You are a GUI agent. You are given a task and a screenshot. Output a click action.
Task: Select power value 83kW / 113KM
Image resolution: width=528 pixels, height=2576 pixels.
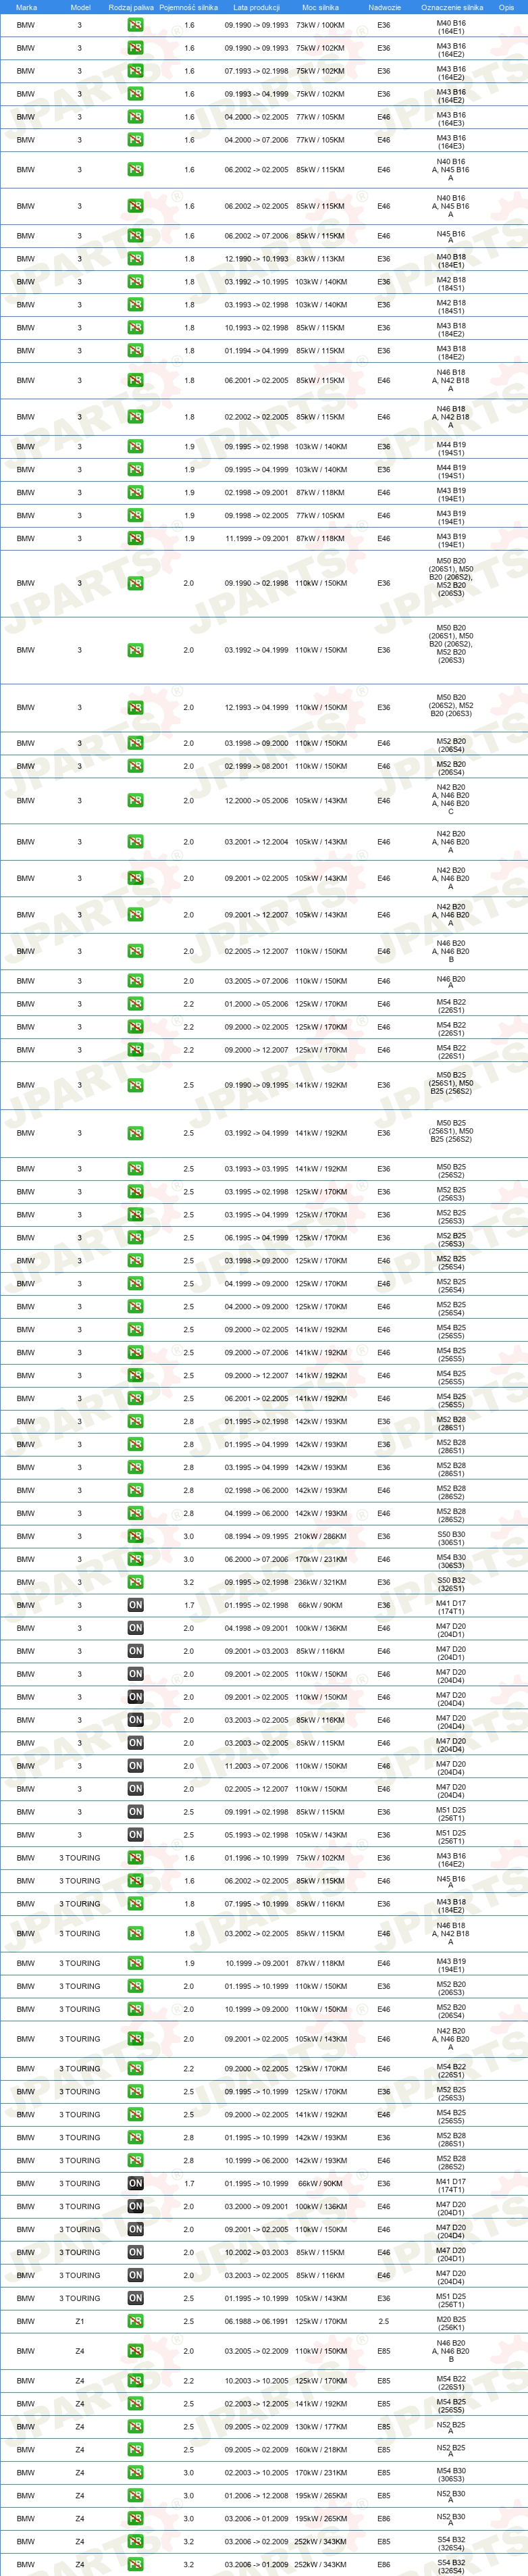pos(320,259)
